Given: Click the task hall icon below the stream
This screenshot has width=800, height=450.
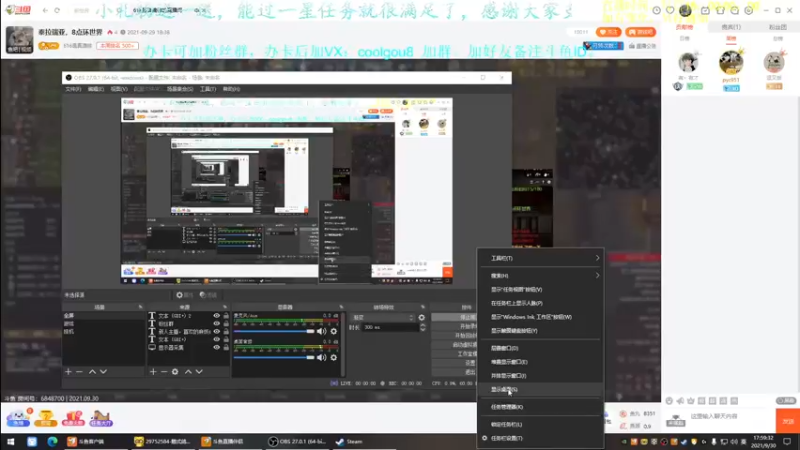Looking at the screenshot, I should (101, 418).
